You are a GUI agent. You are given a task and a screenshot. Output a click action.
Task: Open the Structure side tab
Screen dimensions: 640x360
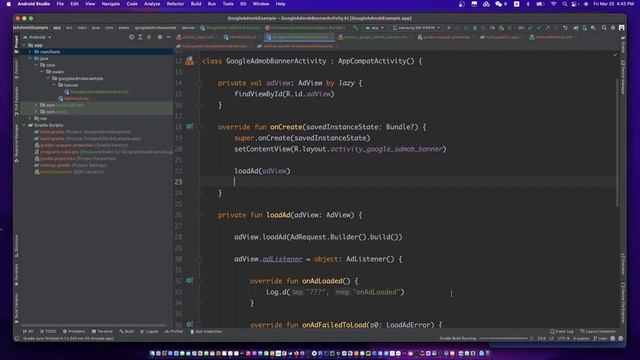click(16, 246)
